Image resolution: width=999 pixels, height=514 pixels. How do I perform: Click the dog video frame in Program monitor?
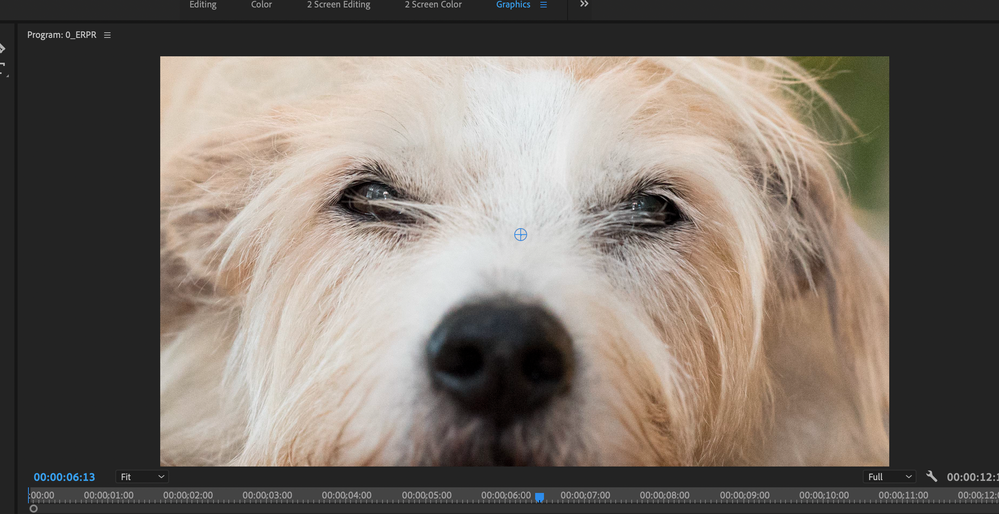tap(524, 261)
